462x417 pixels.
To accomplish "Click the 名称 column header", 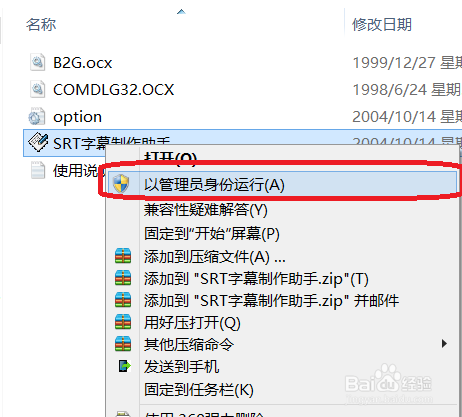I will pyautogui.click(x=41, y=24).
